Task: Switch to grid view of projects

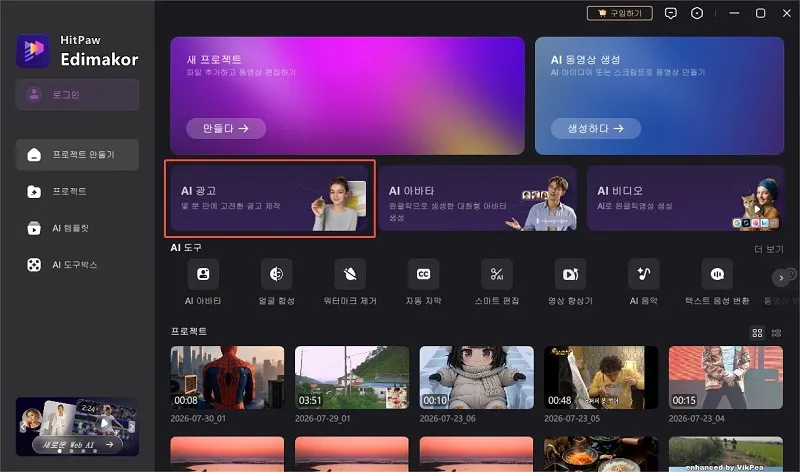Action: point(758,333)
